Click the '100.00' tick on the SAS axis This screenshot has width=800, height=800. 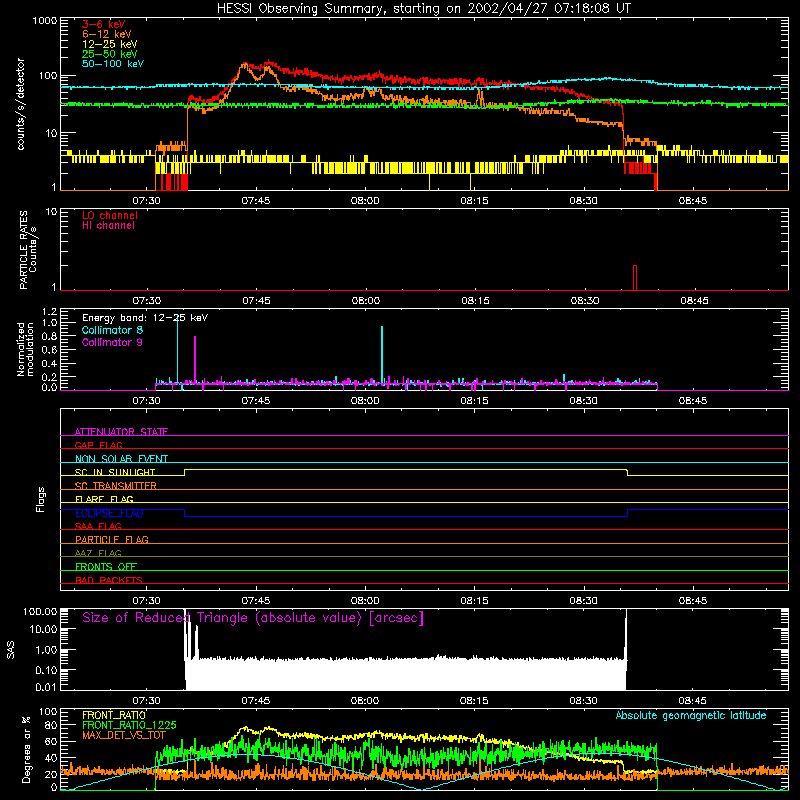point(40,611)
